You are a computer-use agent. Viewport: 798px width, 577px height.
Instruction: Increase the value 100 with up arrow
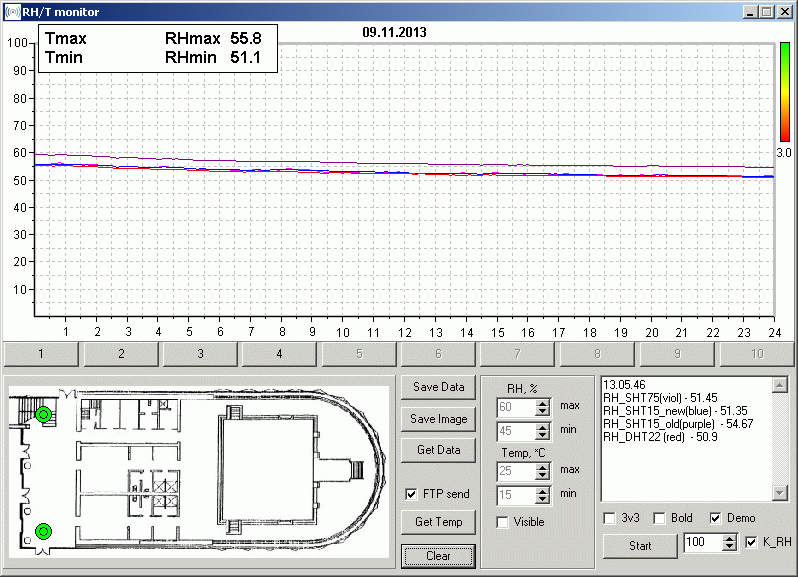click(729, 540)
